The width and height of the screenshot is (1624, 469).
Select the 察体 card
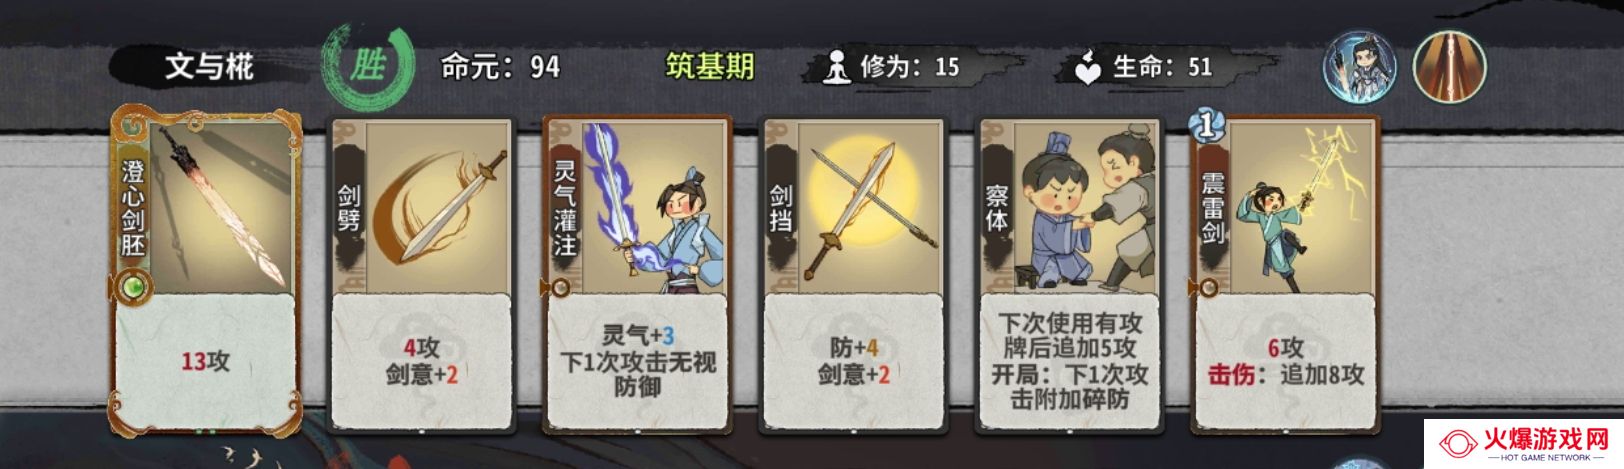coord(1070,275)
